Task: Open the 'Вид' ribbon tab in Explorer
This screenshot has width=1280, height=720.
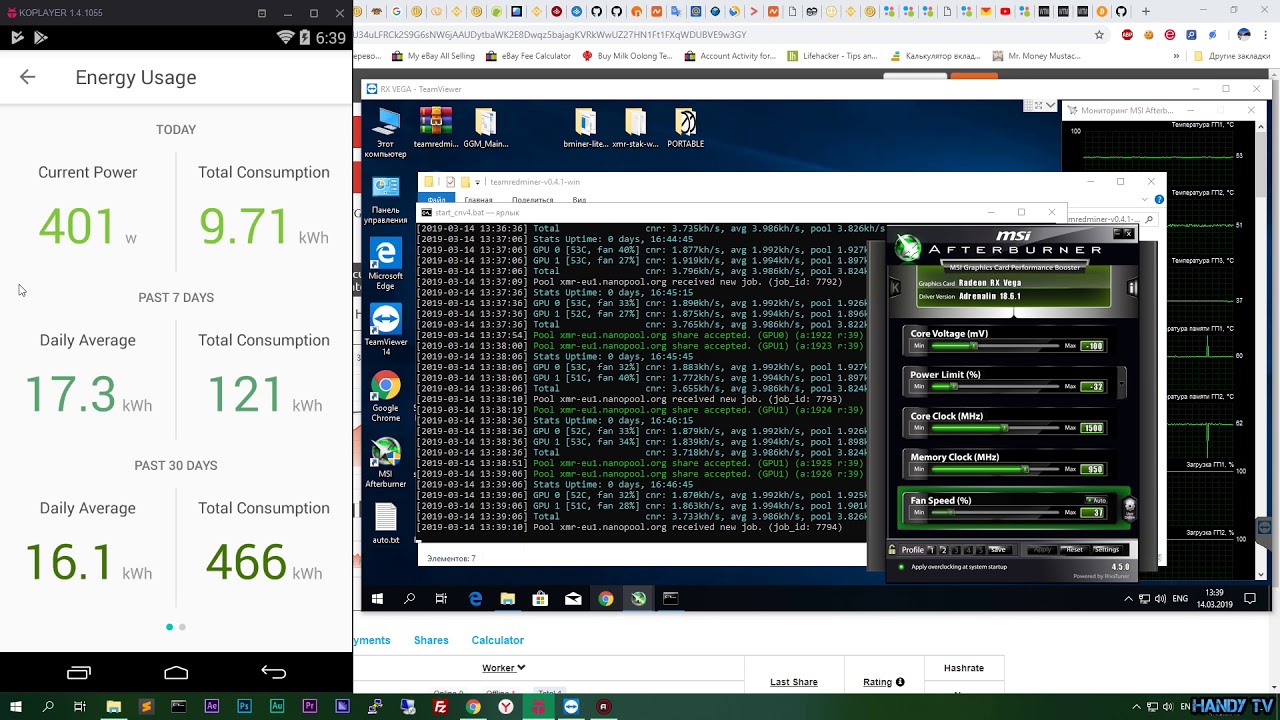Action: click(579, 200)
